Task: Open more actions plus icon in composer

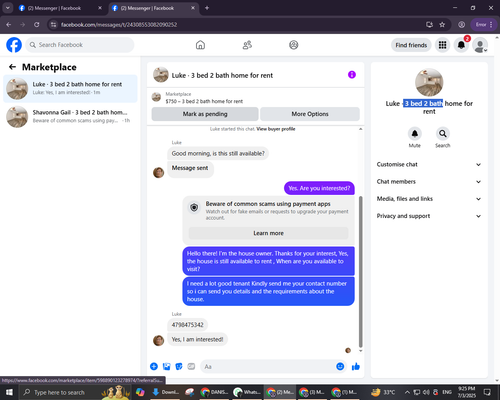Action: pyautogui.click(x=154, y=367)
